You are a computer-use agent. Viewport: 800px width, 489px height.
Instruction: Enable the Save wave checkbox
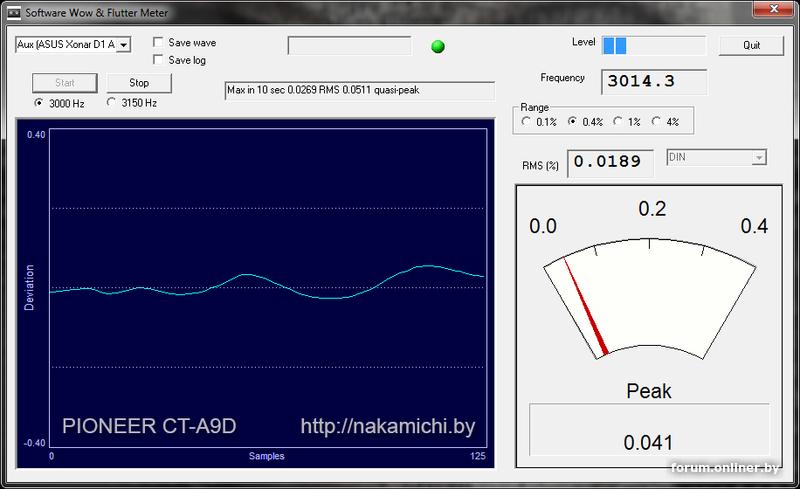(158, 43)
